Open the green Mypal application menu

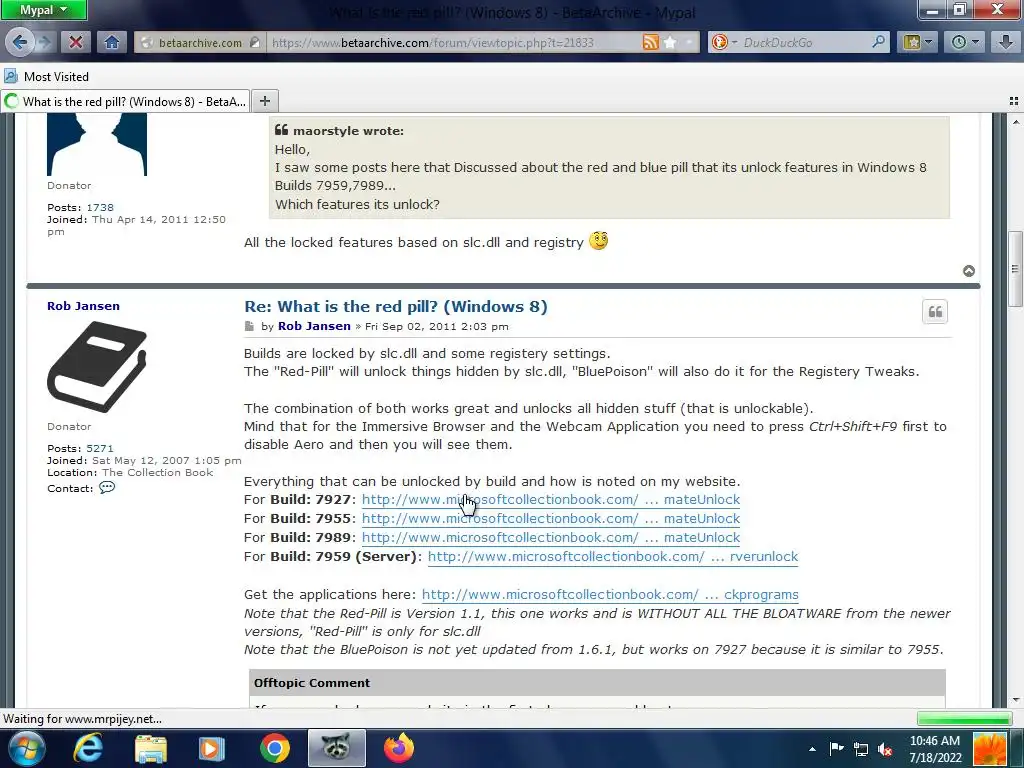click(x=43, y=10)
